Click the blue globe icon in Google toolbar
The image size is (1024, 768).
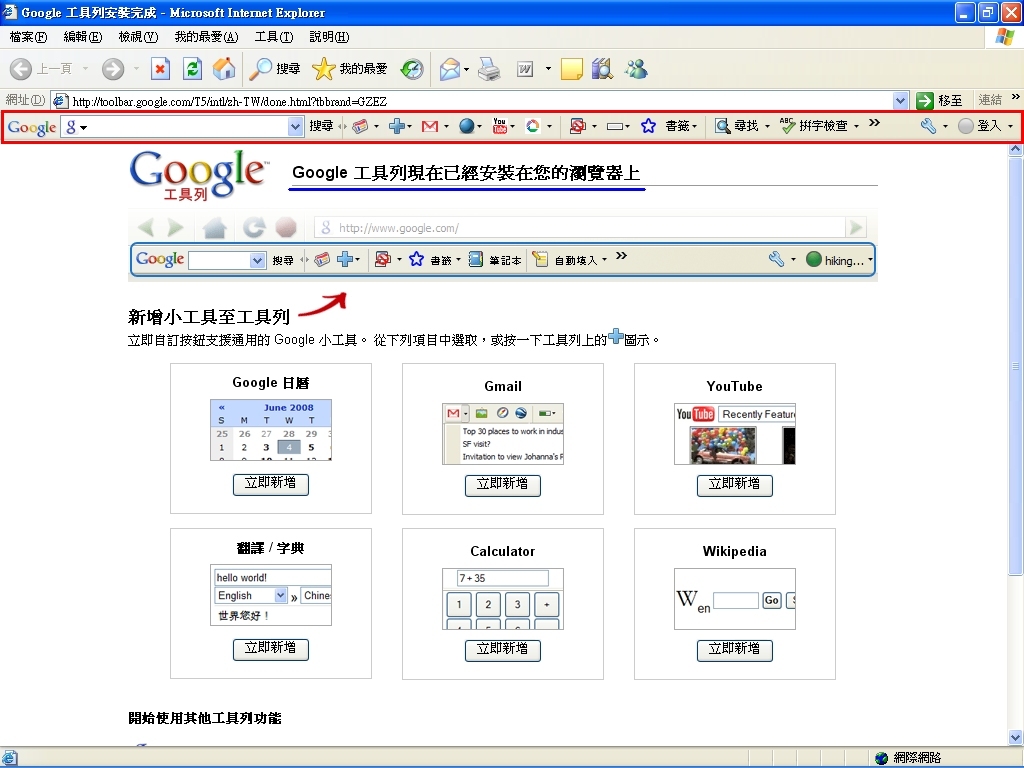(466, 126)
